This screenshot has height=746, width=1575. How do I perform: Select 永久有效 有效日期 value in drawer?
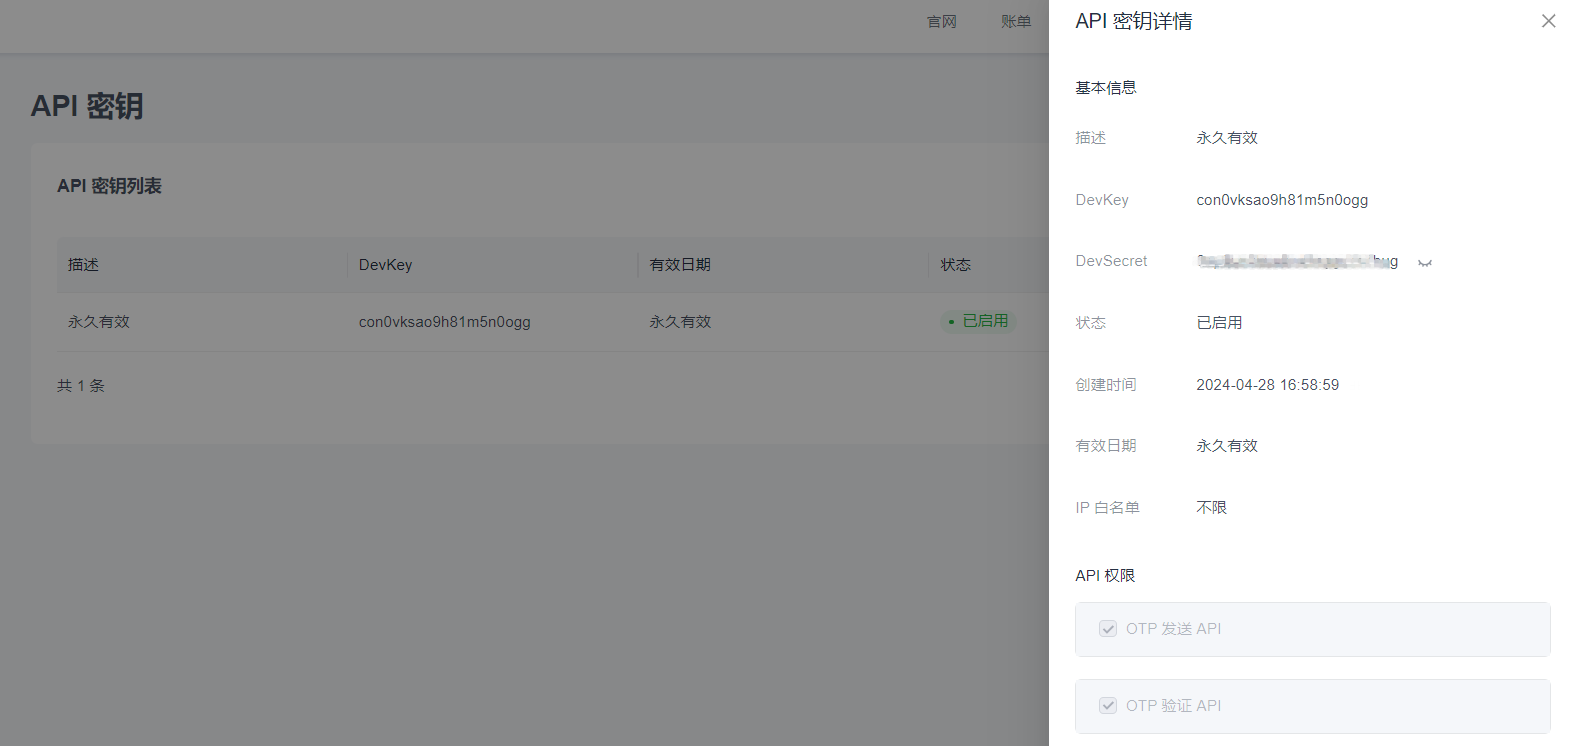click(1227, 446)
